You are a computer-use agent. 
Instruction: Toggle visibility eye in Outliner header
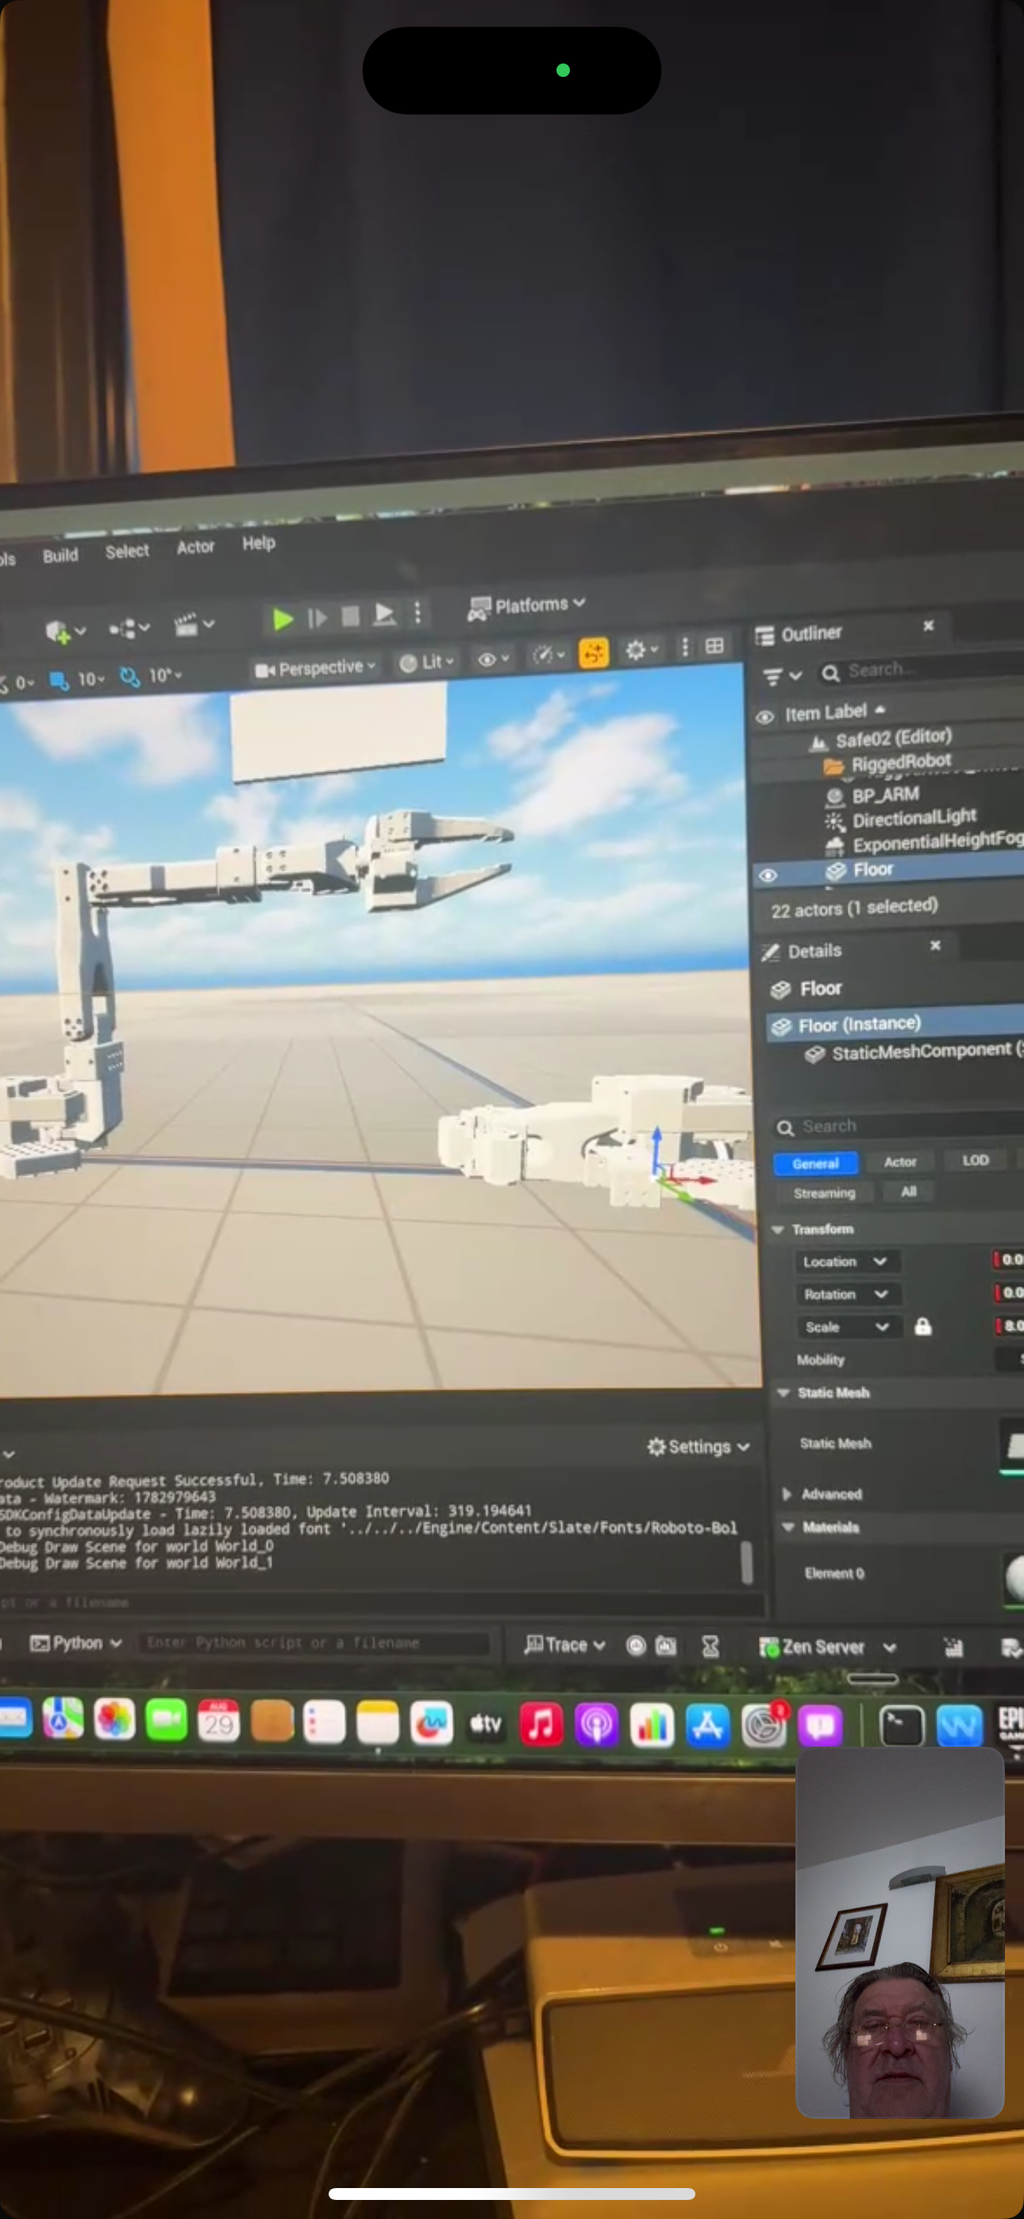pyautogui.click(x=765, y=717)
